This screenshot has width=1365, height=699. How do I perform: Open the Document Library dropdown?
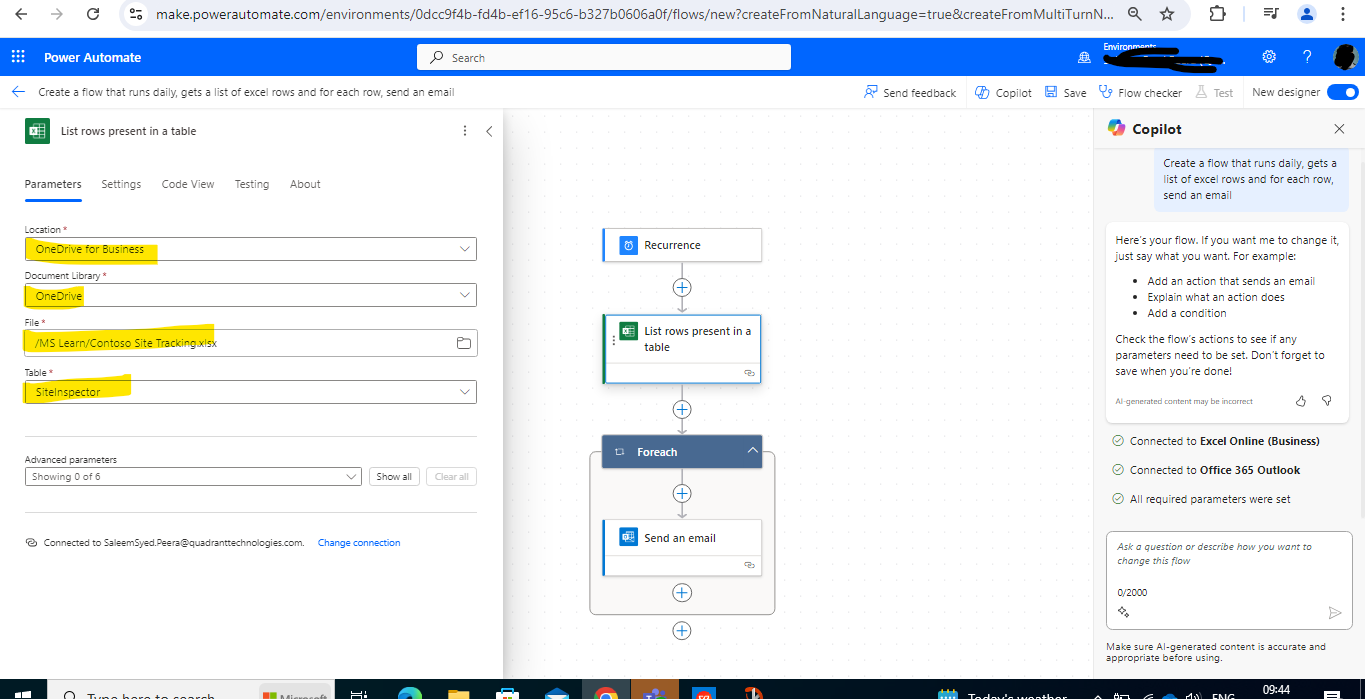coord(251,295)
